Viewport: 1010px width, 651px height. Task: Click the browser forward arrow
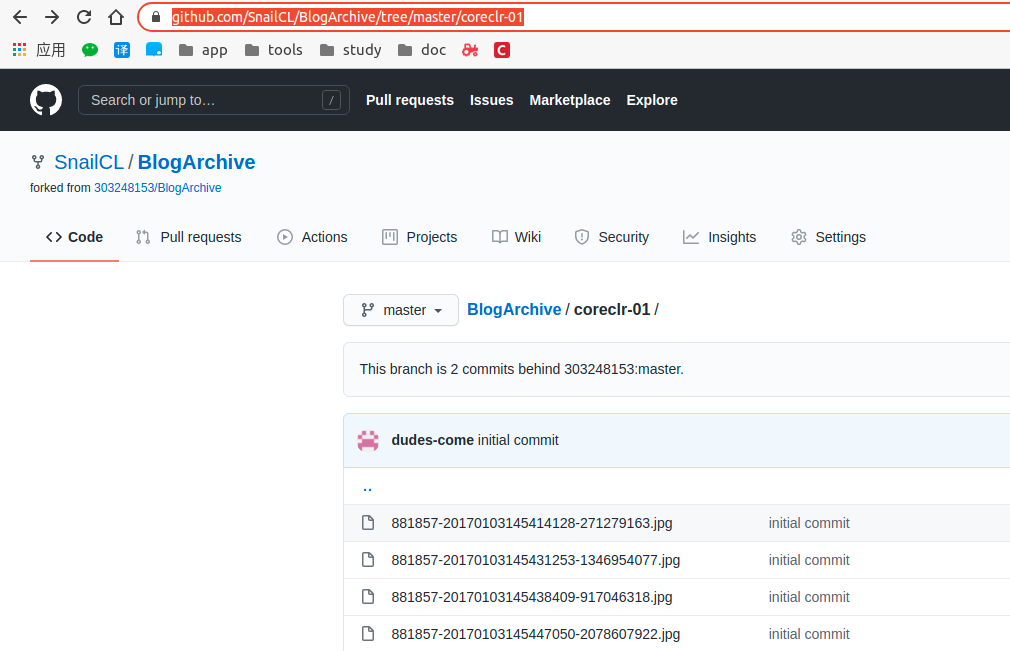[x=52, y=17]
